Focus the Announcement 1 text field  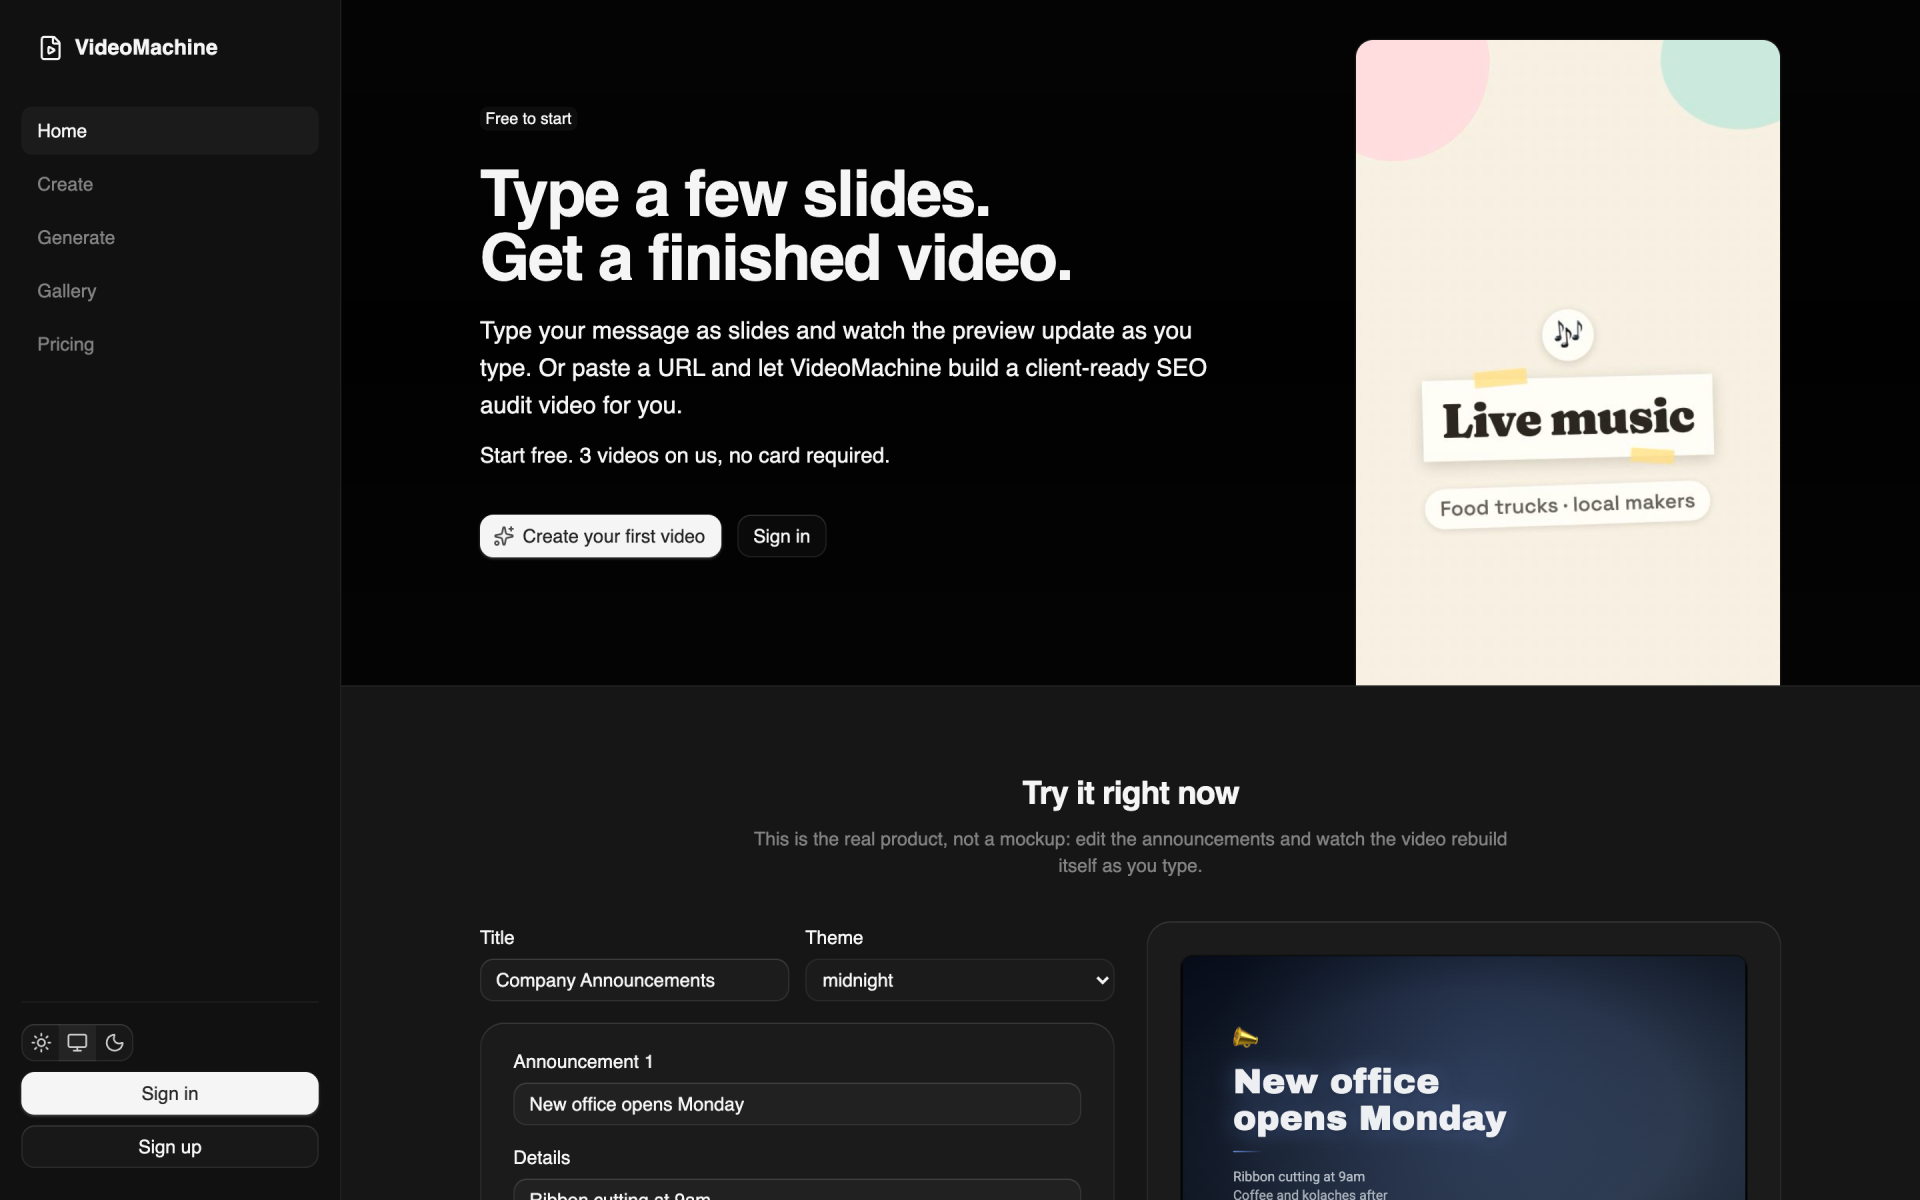[797, 1104]
